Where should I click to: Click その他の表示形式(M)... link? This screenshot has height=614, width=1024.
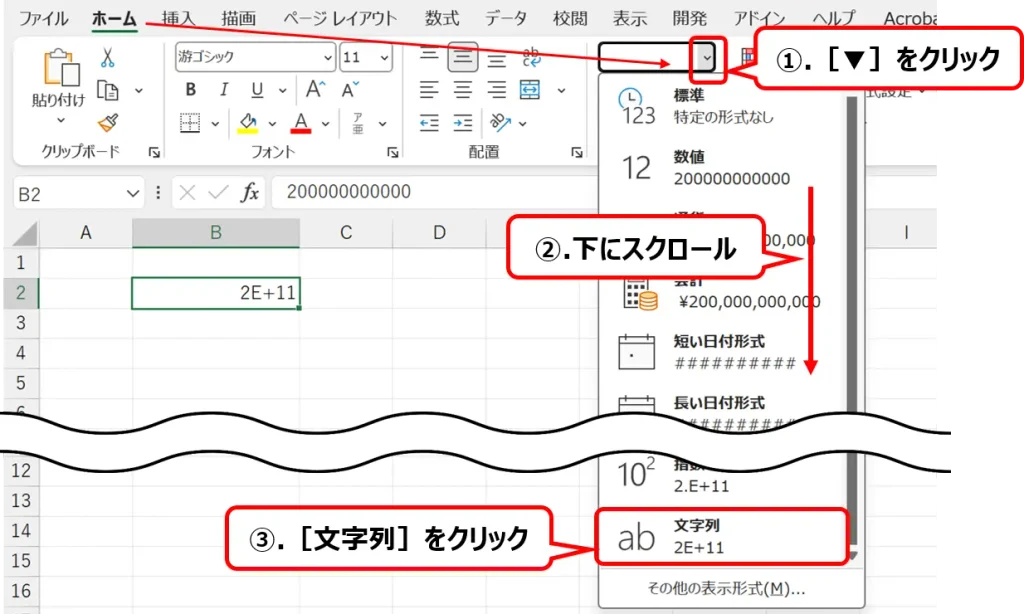click(726, 589)
